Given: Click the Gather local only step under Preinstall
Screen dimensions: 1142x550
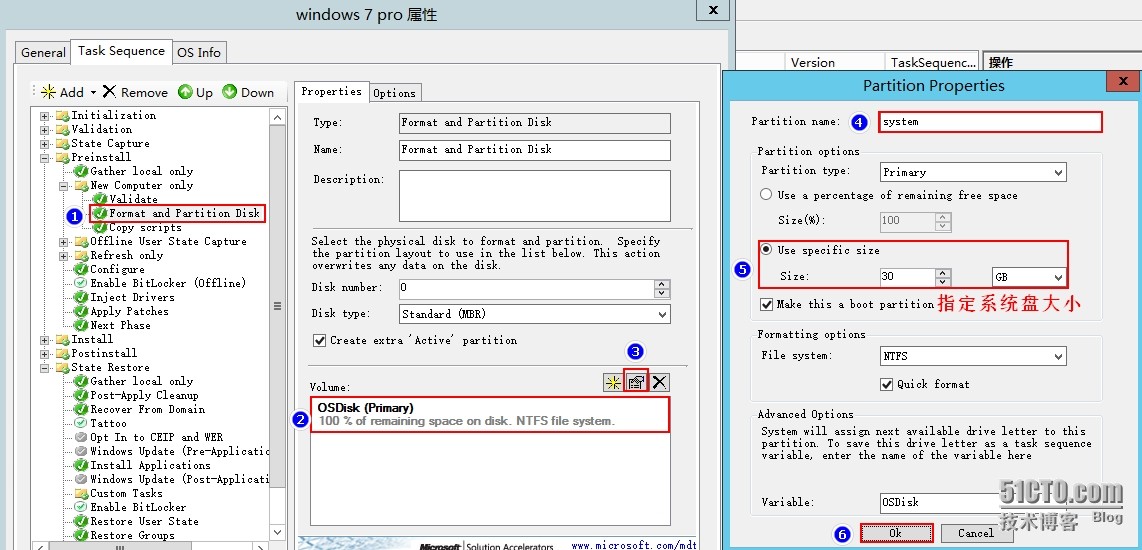Looking at the screenshot, I should click(141, 171).
